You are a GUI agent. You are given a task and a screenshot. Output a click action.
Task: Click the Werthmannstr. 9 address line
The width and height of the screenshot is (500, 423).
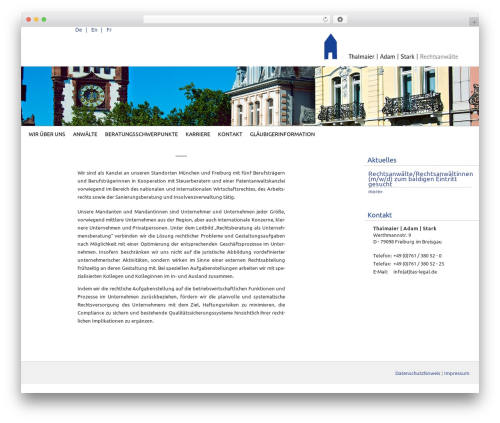392,235
